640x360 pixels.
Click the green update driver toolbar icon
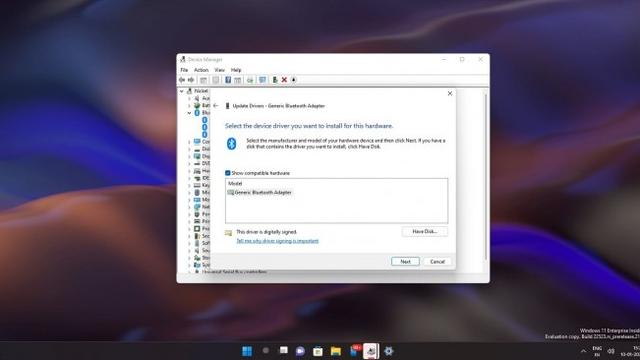coord(275,80)
